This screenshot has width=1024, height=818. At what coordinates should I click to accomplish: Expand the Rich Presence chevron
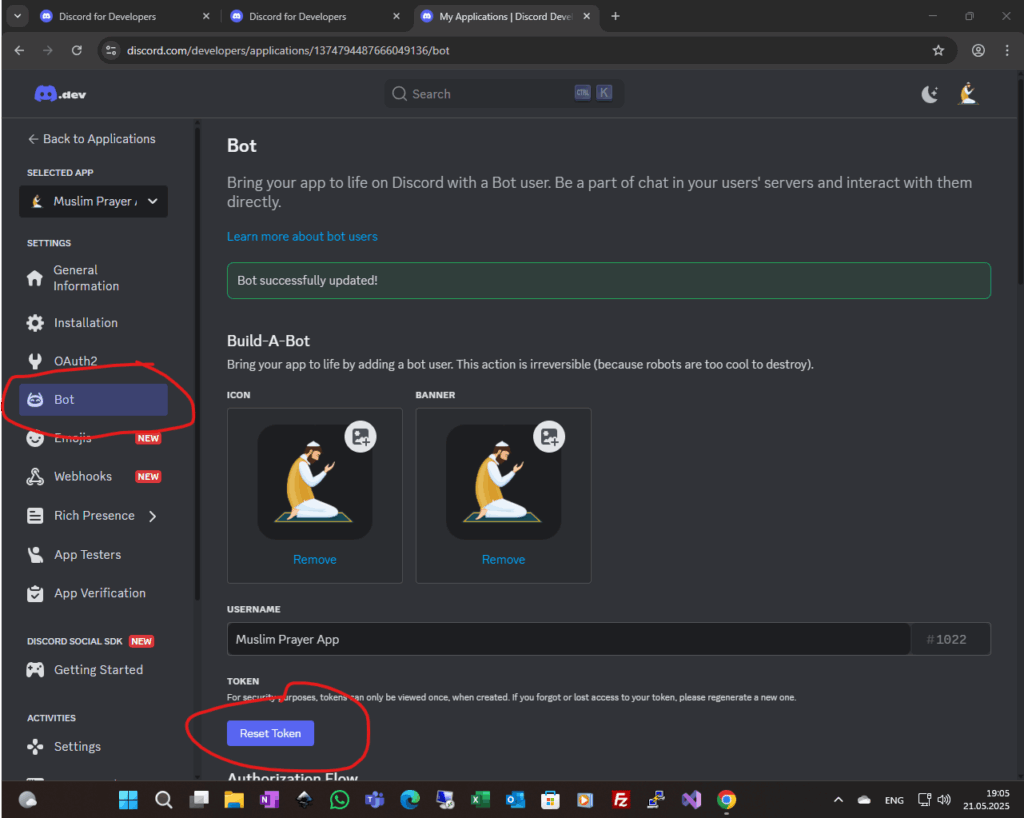point(152,516)
